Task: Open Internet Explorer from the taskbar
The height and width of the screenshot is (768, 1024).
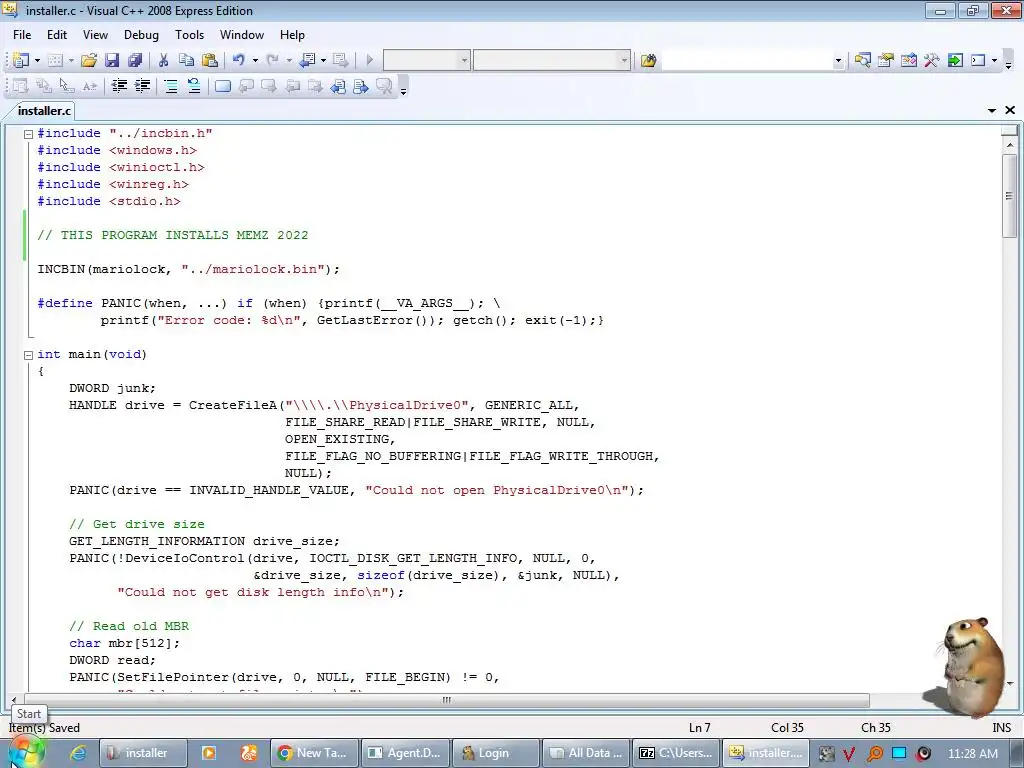Action: coord(78,753)
